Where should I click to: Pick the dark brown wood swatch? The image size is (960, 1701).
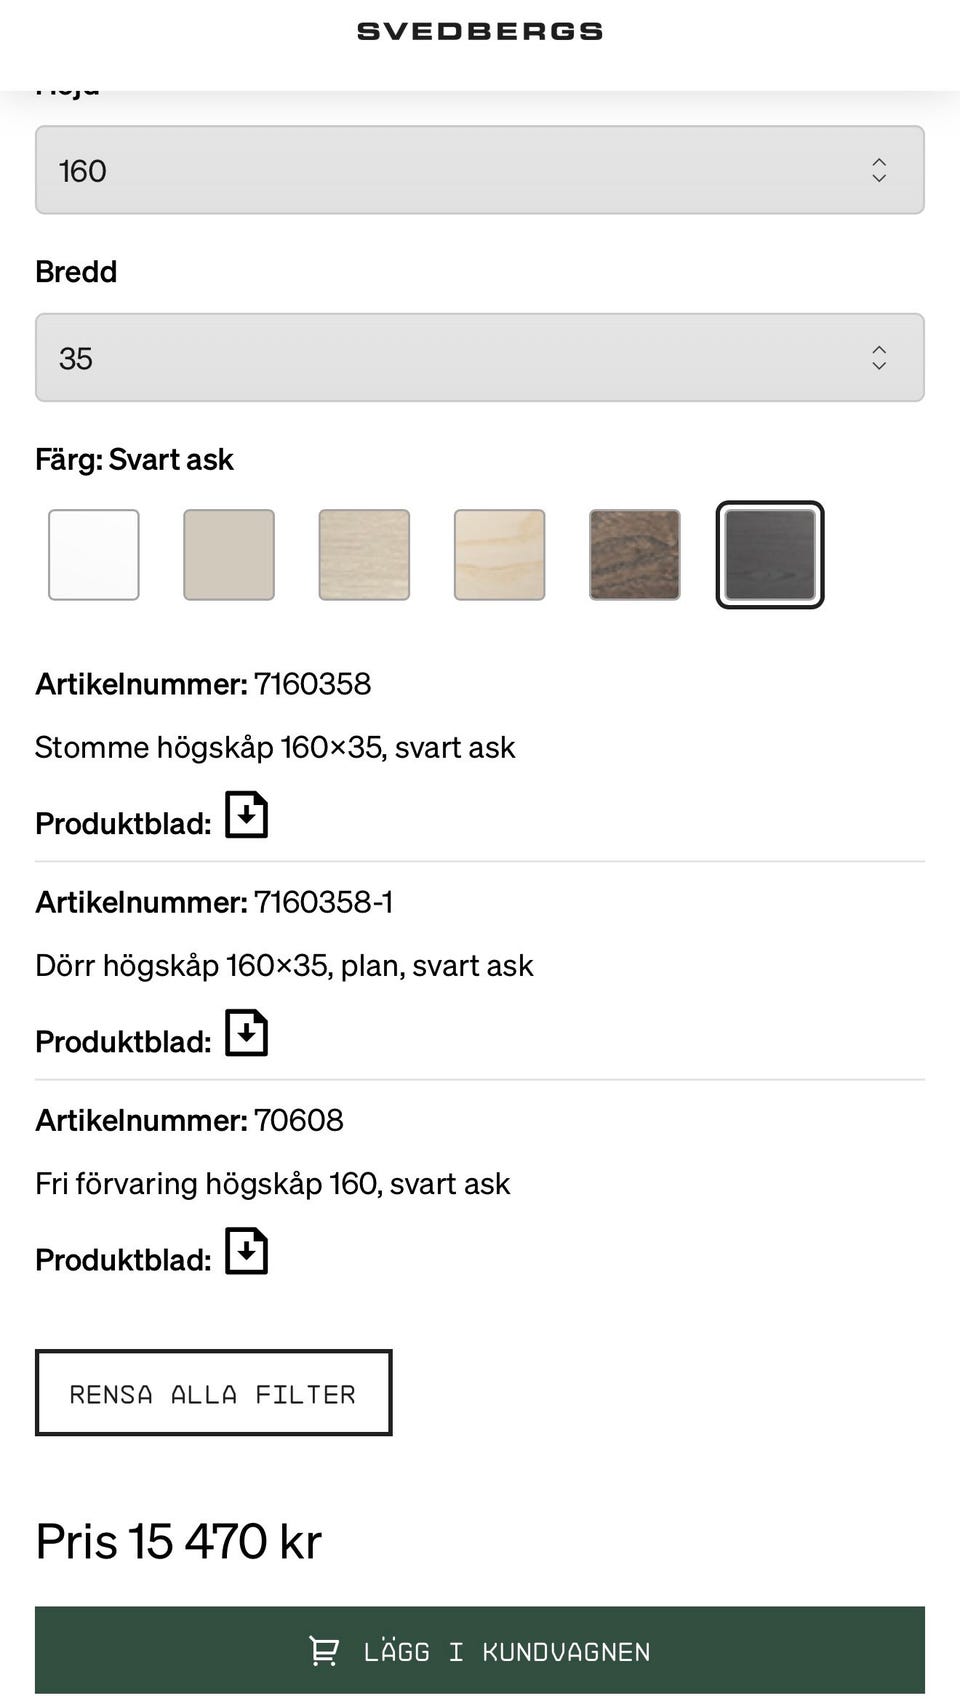point(635,555)
